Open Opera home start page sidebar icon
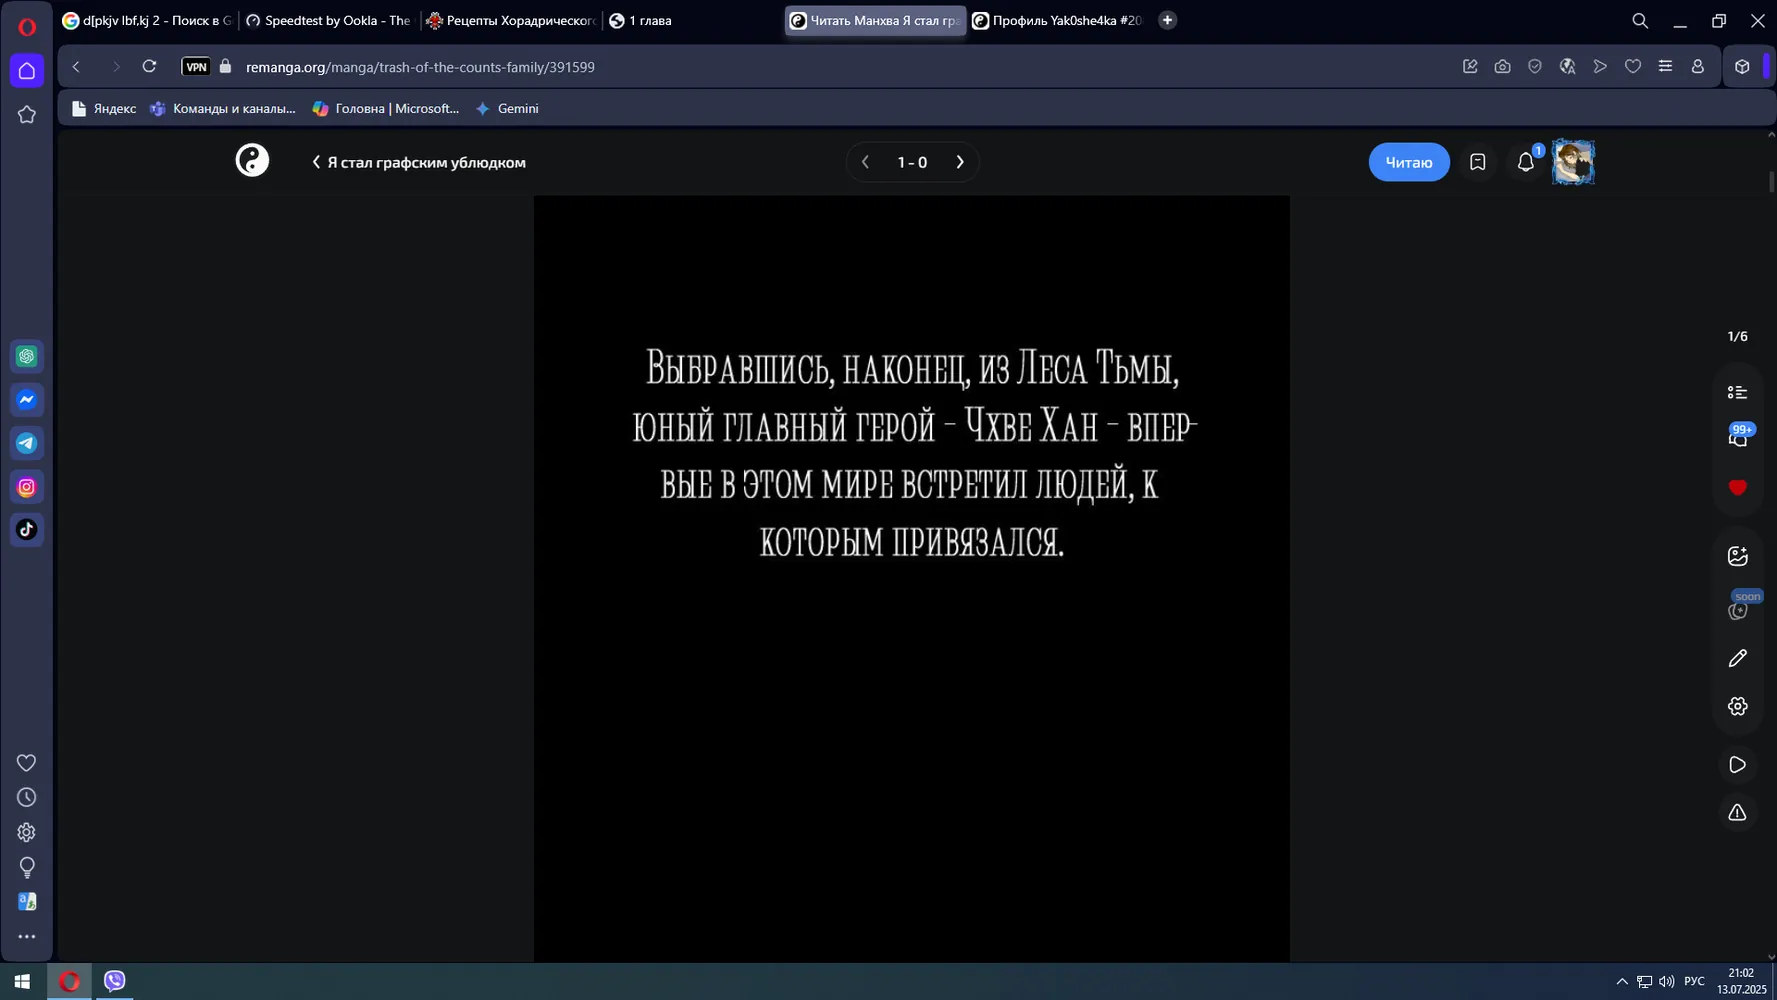The image size is (1777, 1000). [x=27, y=71]
